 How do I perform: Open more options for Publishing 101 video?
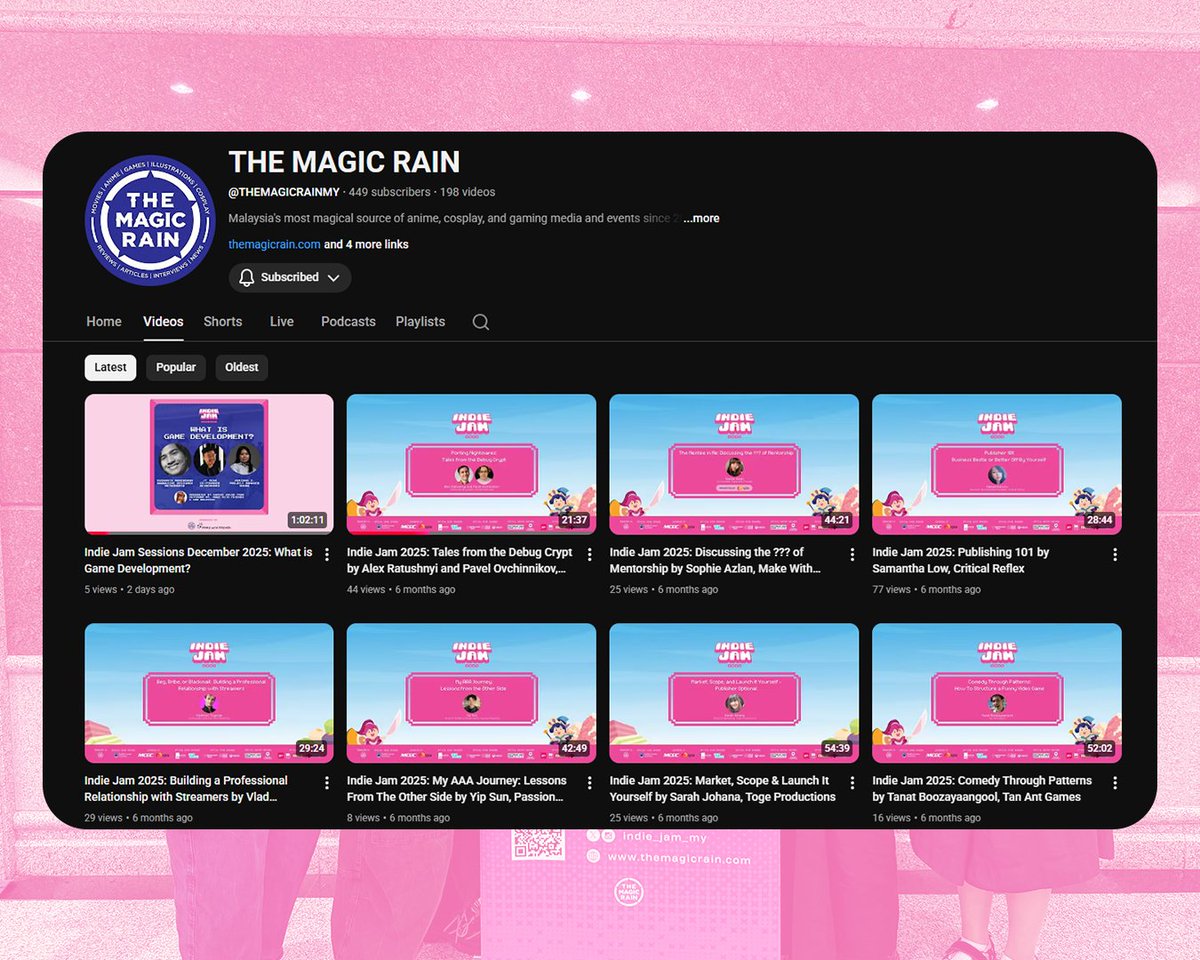[x=1115, y=555]
